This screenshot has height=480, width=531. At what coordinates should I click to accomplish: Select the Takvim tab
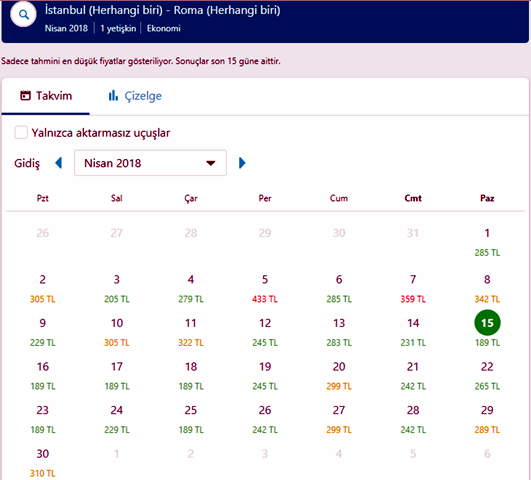(46, 96)
